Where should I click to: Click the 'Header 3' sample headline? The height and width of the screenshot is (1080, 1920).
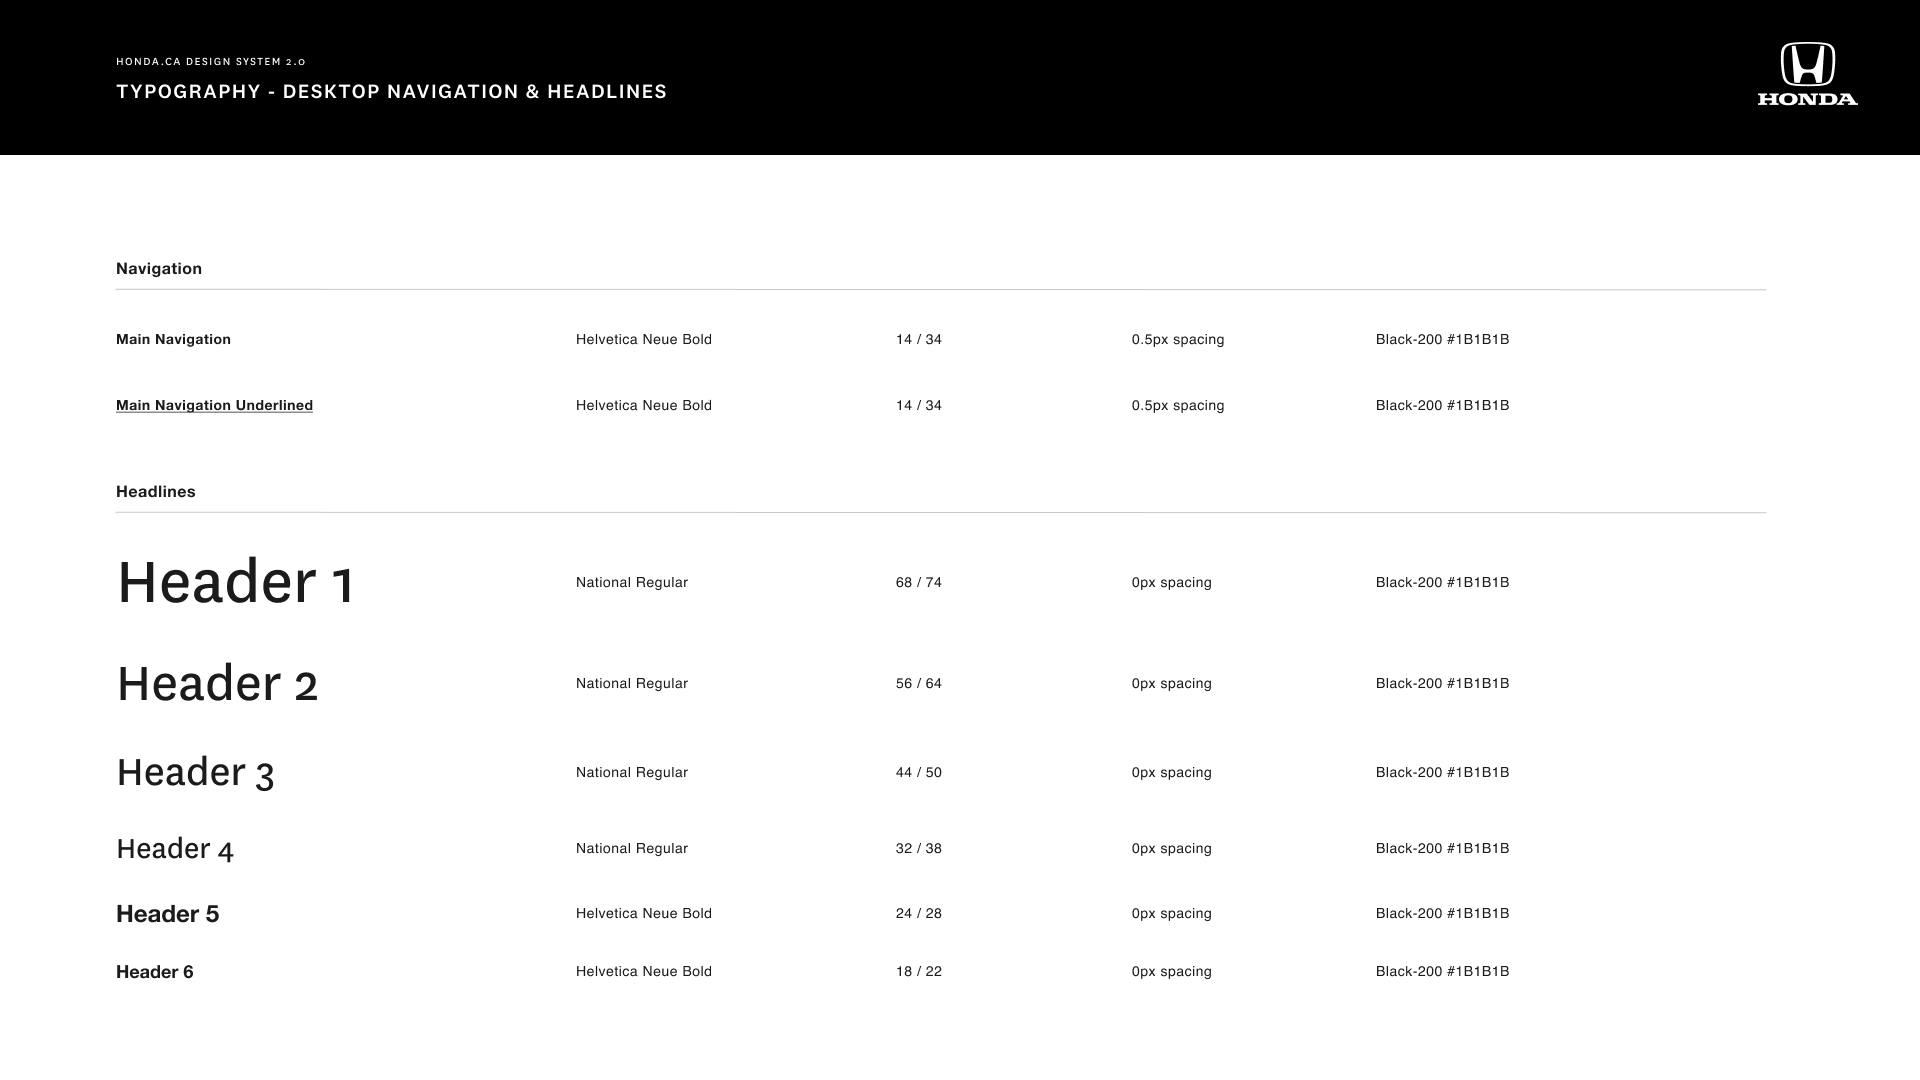click(x=195, y=773)
